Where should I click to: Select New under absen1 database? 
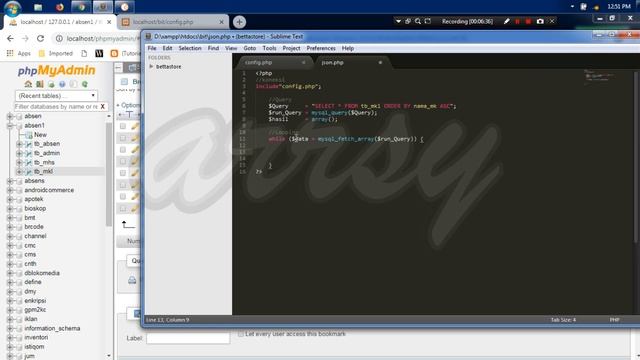tap(40, 135)
